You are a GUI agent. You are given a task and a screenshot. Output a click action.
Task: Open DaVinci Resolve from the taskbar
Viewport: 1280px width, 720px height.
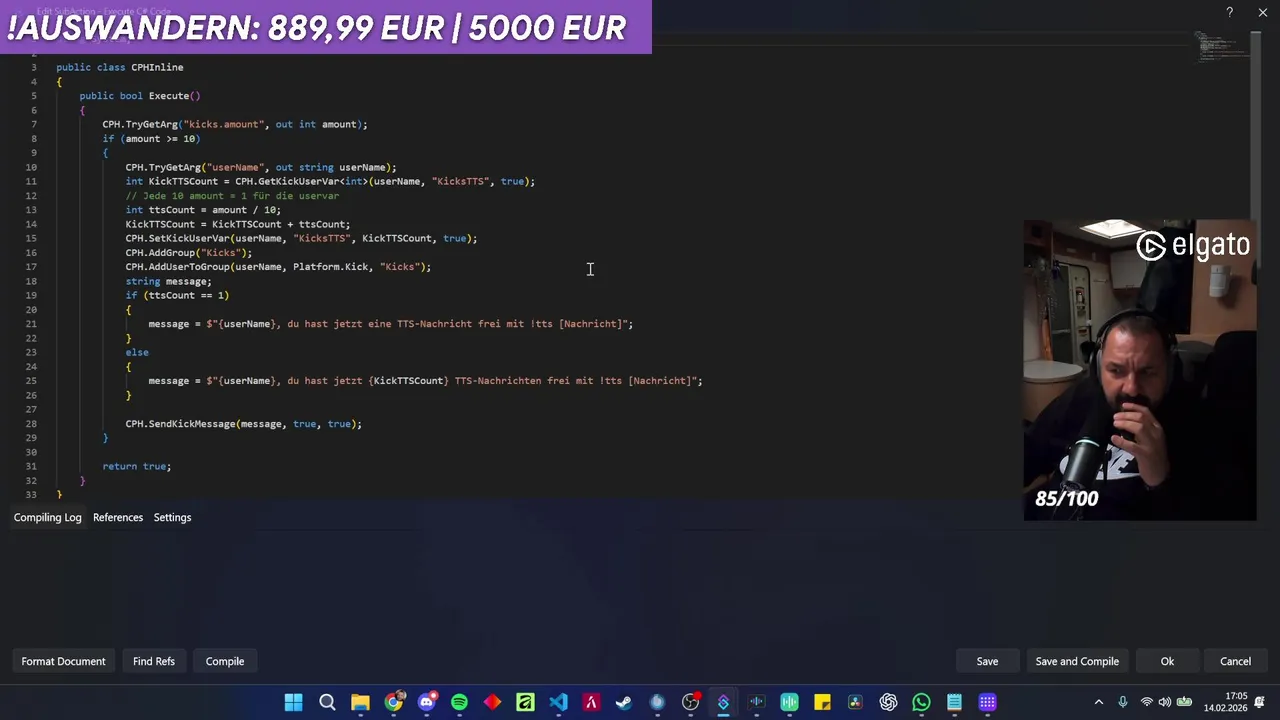[855, 702]
